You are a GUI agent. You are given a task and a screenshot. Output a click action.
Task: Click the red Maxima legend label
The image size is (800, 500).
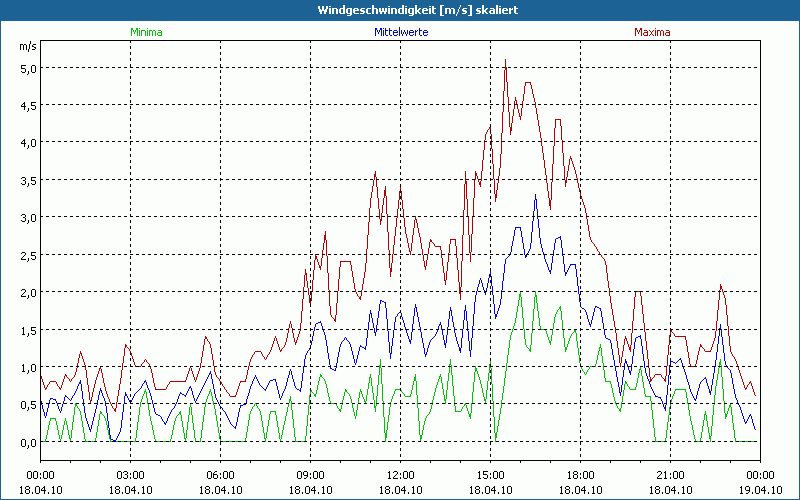pos(652,32)
